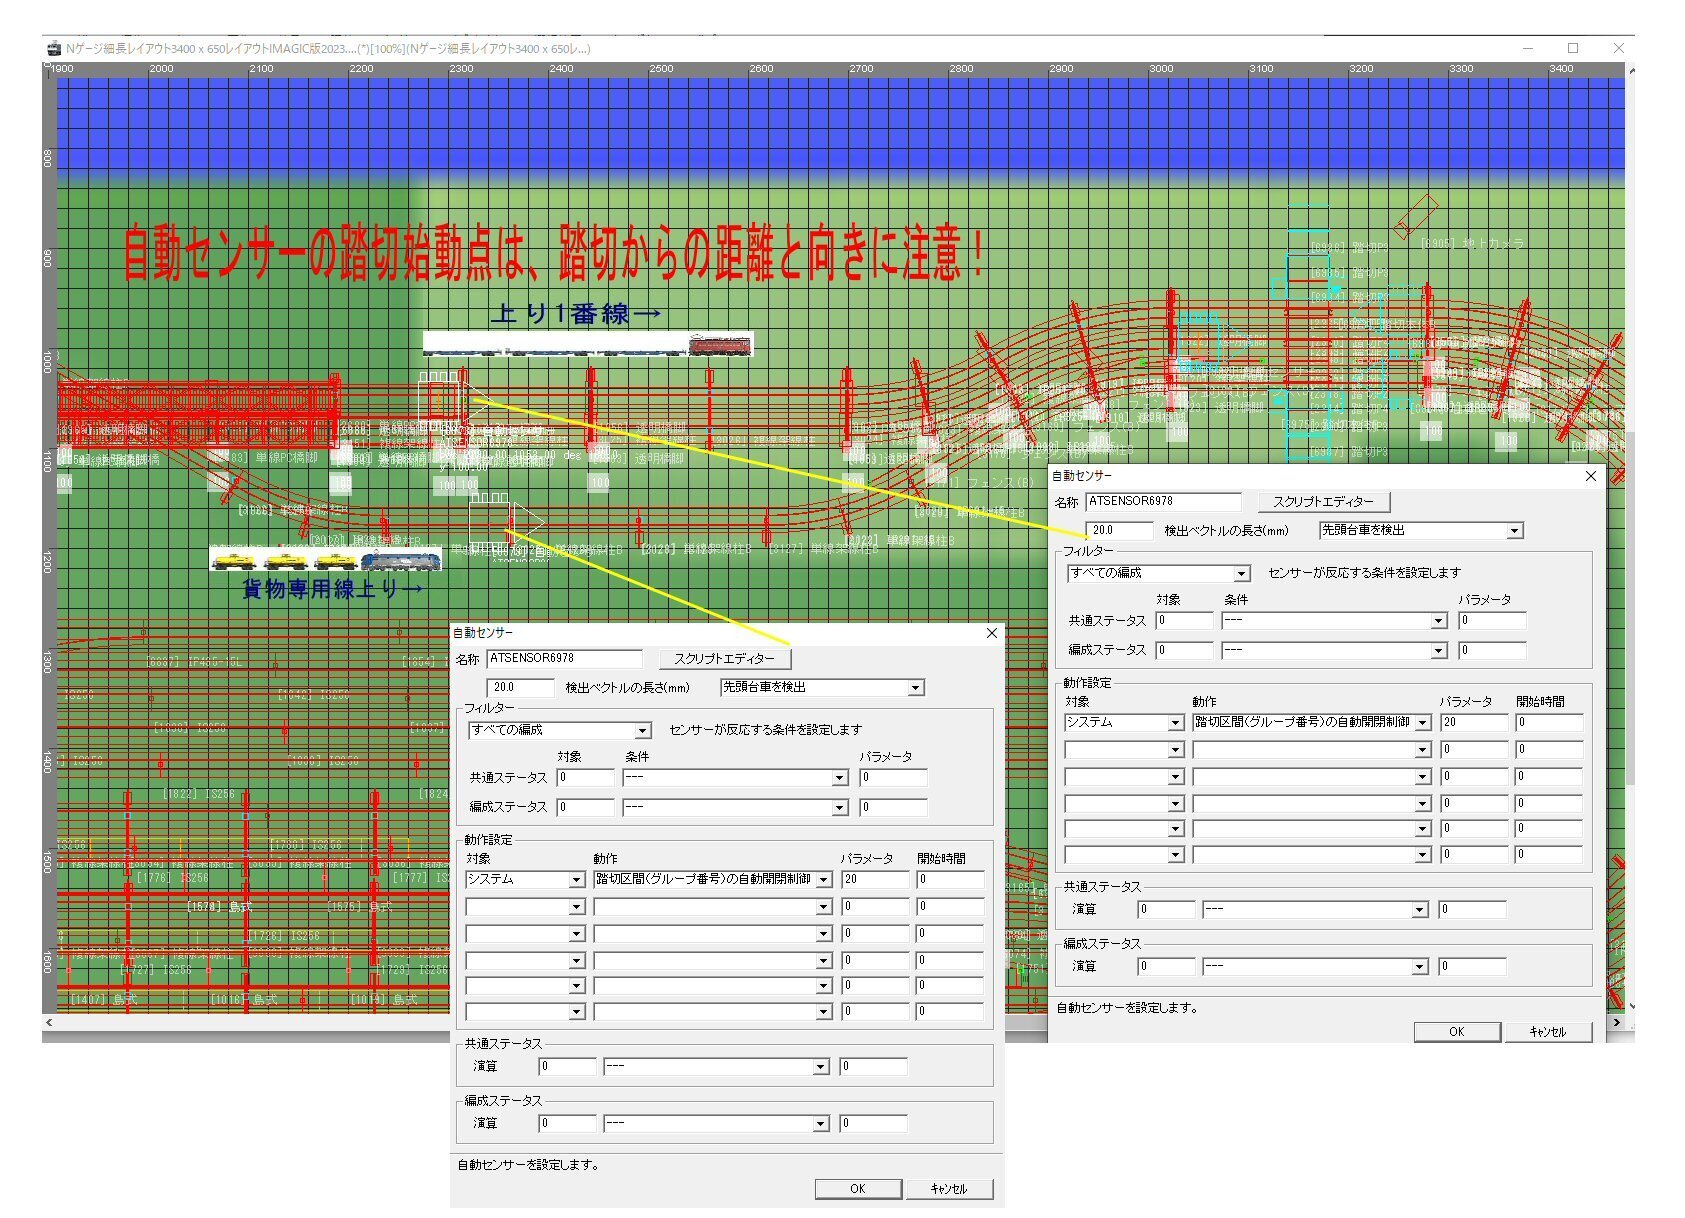Click the horizontal scrollbar right arrow
The image size is (1685, 1218).
point(1617,1023)
